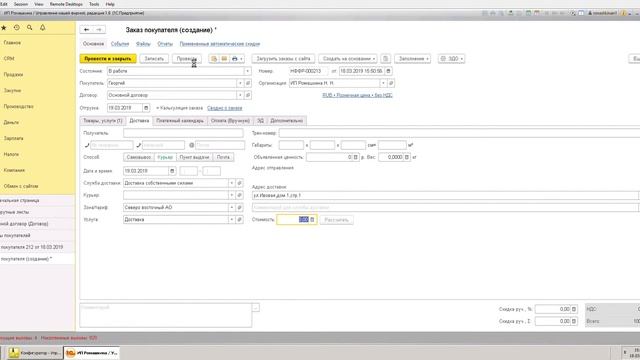Switch to Платежный календарь tab
The height and width of the screenshot is (360, 640).
click(180, 121)
